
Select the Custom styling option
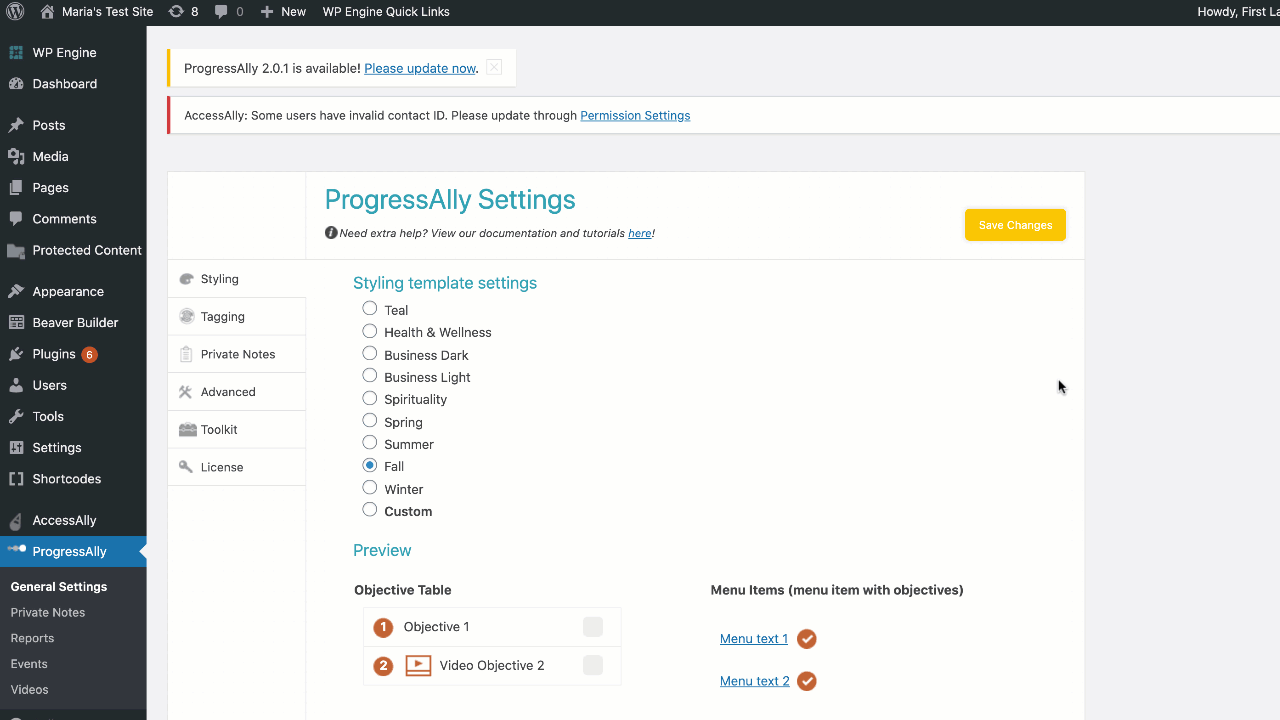click(x=370, y=510)
